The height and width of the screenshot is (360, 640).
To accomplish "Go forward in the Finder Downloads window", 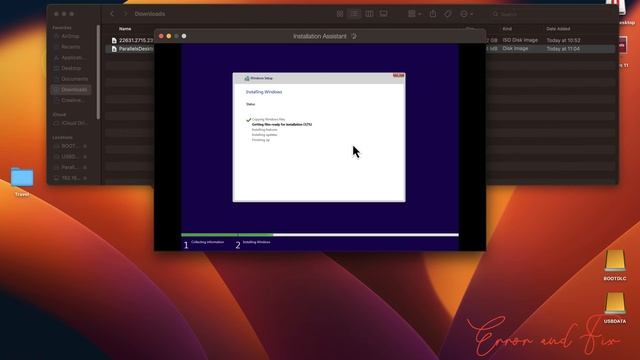I will [x=125, y=14].
